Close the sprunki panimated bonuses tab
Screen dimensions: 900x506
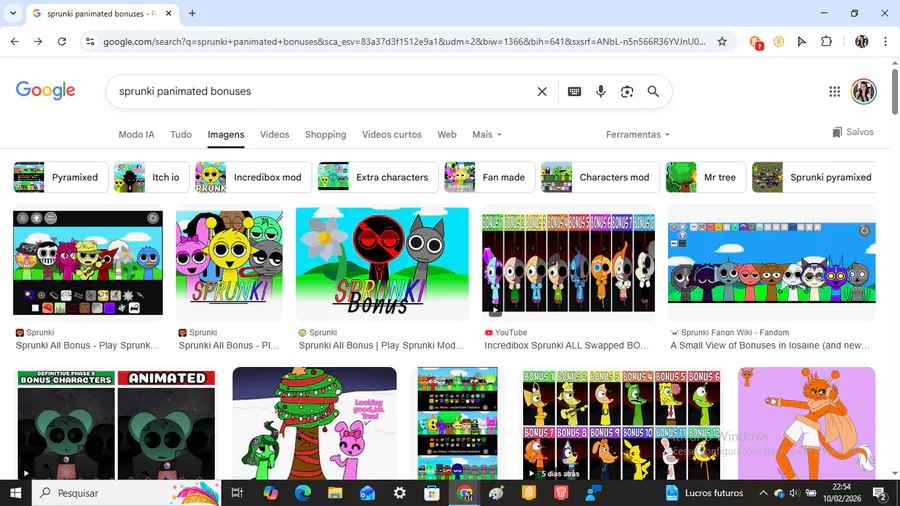pyautogui.click(x=168, y=13)
